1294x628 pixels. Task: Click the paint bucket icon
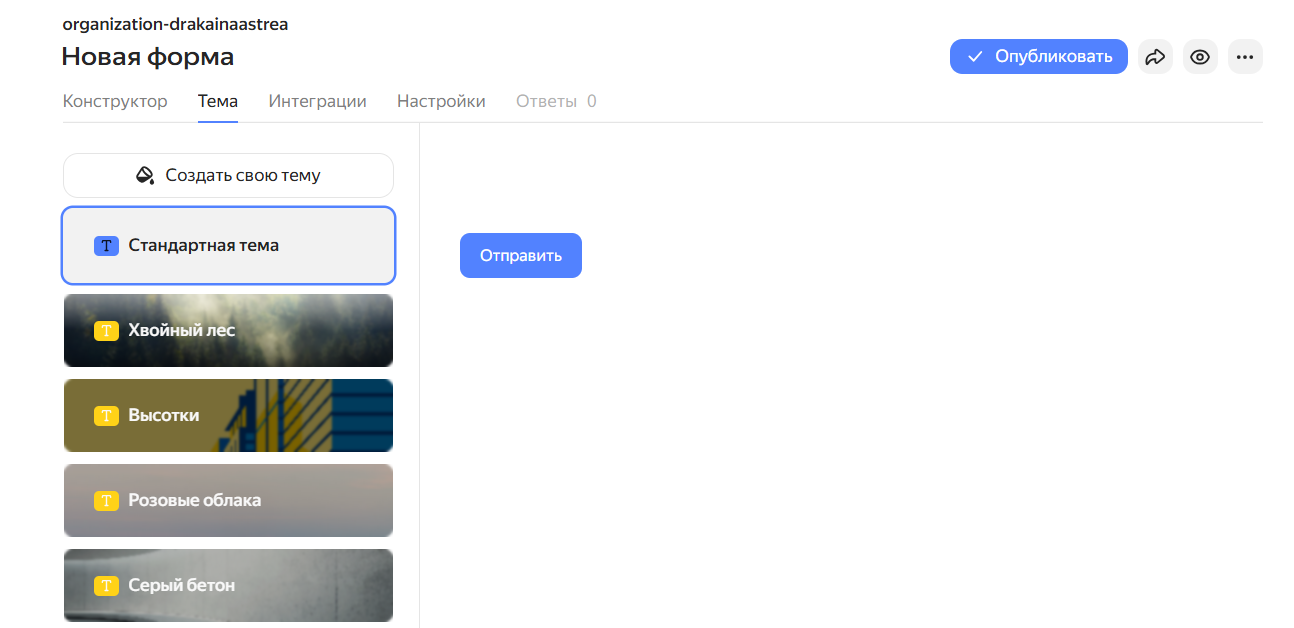click(x=145, y=176)
